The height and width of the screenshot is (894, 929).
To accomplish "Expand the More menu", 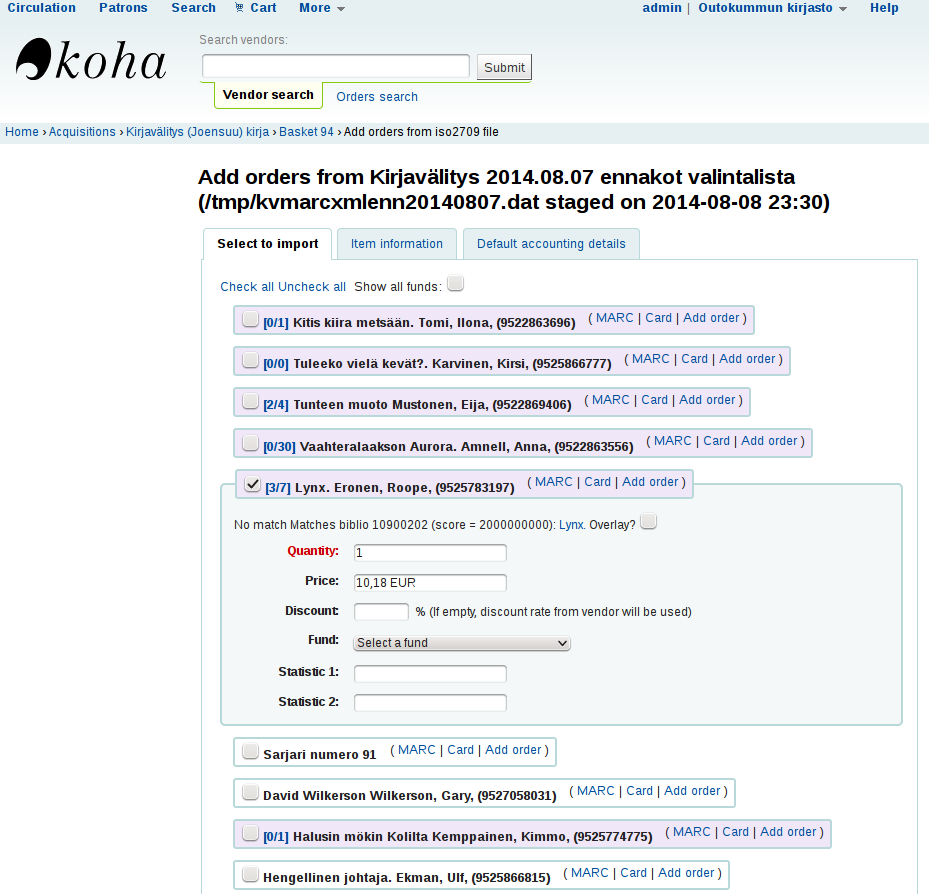I will coord(321,8).
